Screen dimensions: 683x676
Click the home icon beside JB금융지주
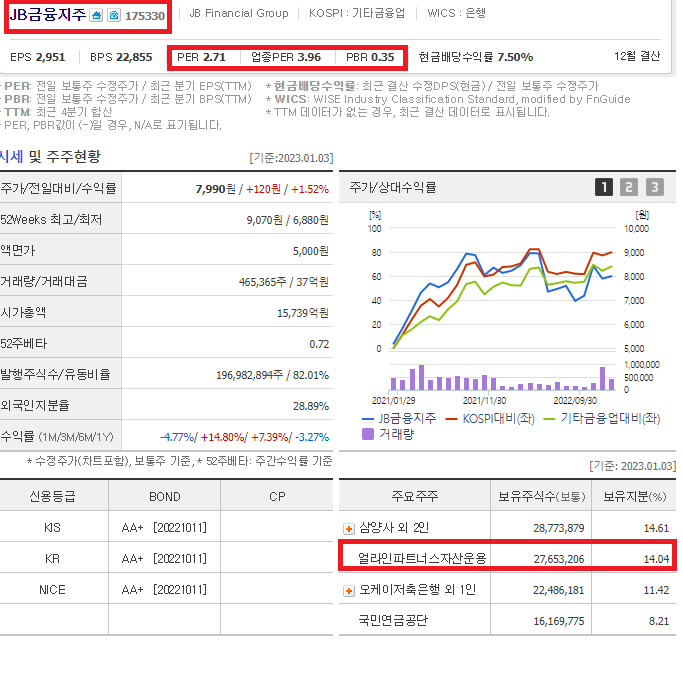coord(96,16)
